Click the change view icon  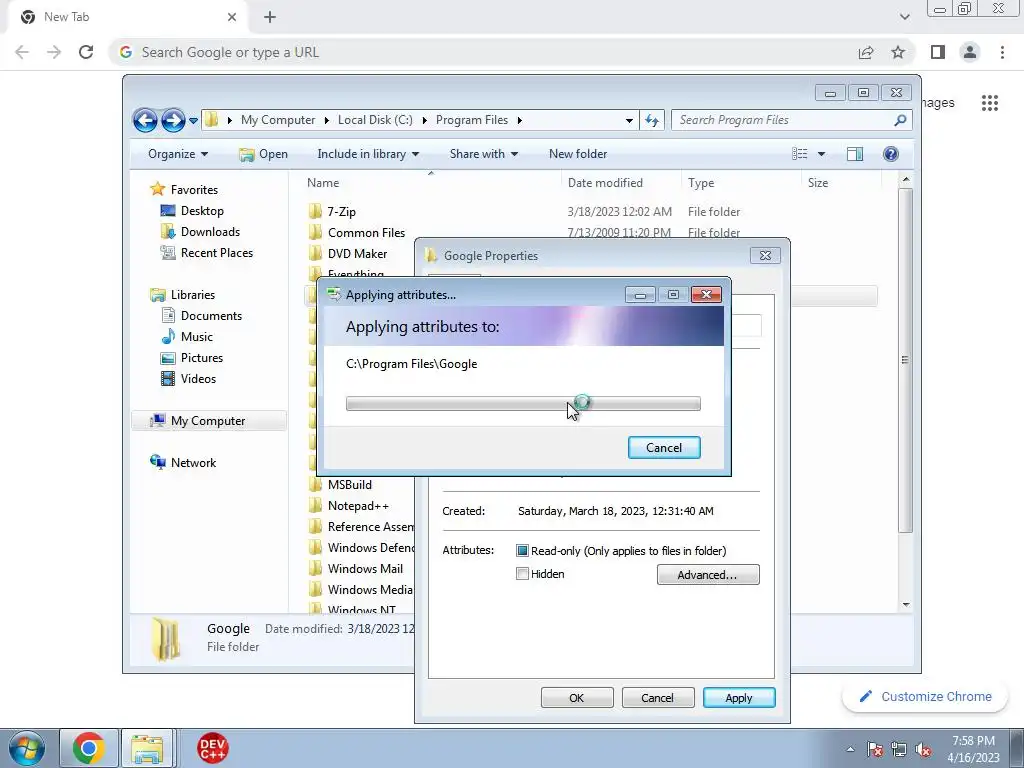pyautogui.click(x=799, y=154)
